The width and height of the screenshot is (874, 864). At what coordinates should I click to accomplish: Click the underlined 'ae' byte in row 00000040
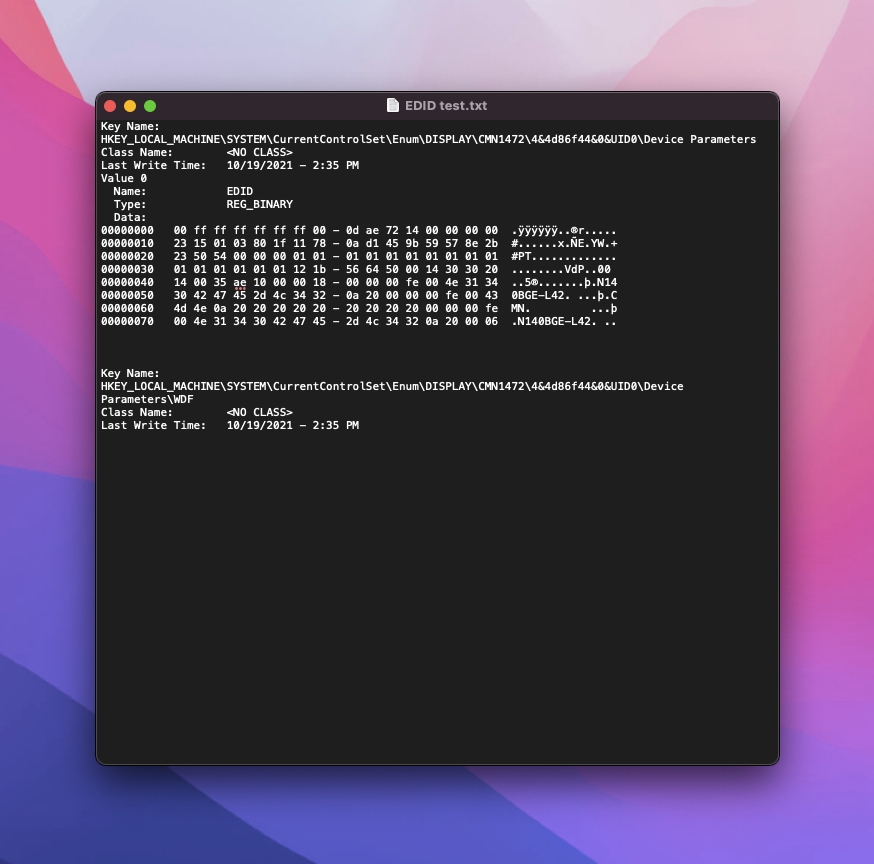tap(240, 283)
